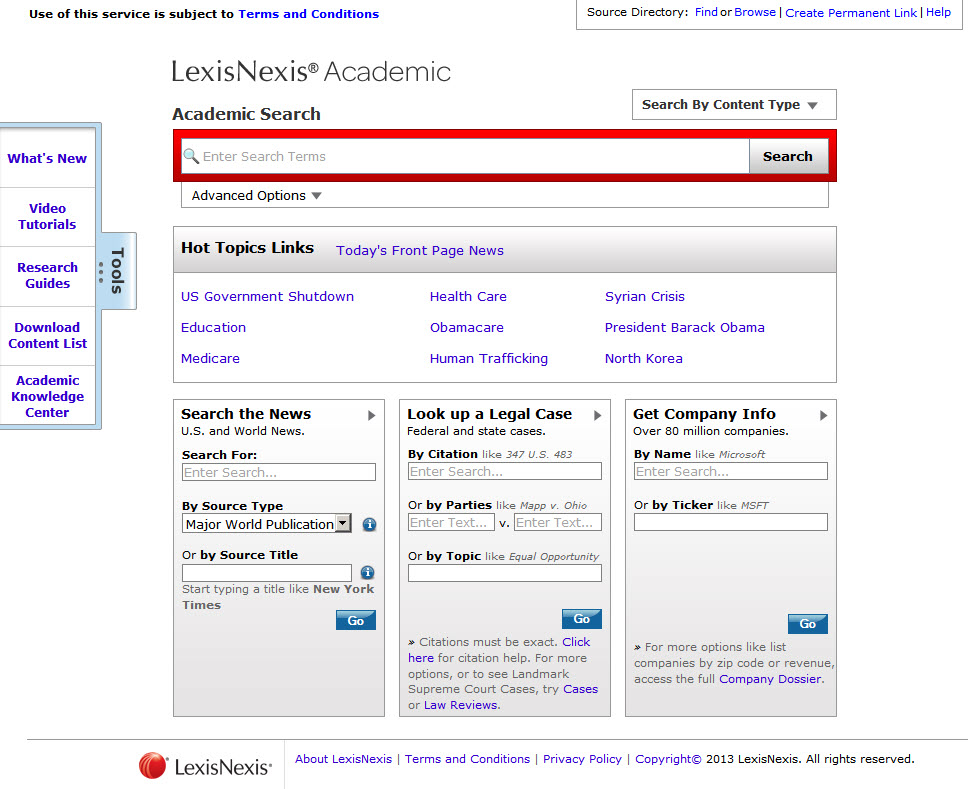The image size is (968, 789).
Task: Open Today's Front Page News link
Action: pyautogui.click(x=420, y=251)
